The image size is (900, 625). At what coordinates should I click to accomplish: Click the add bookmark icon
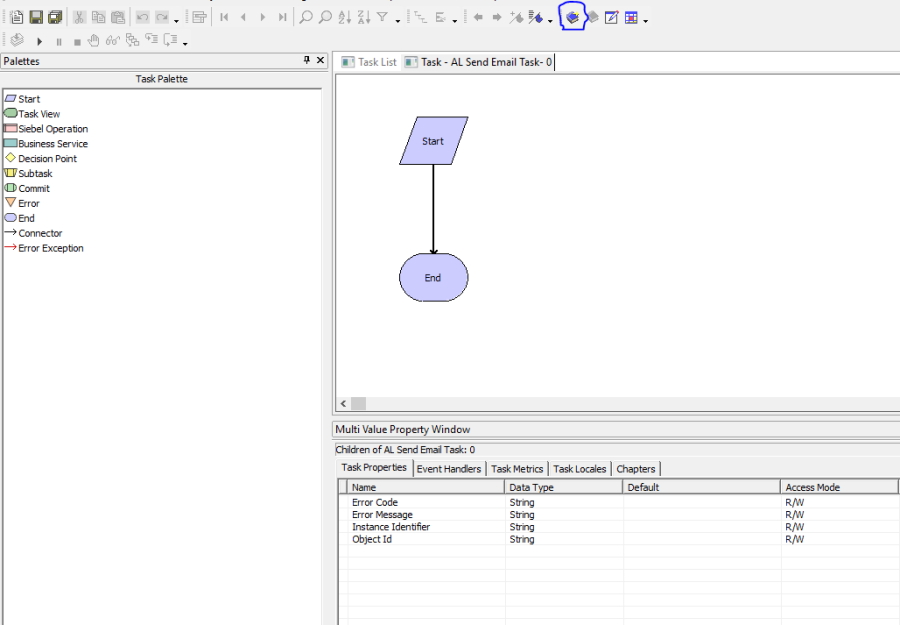point(517,18)
